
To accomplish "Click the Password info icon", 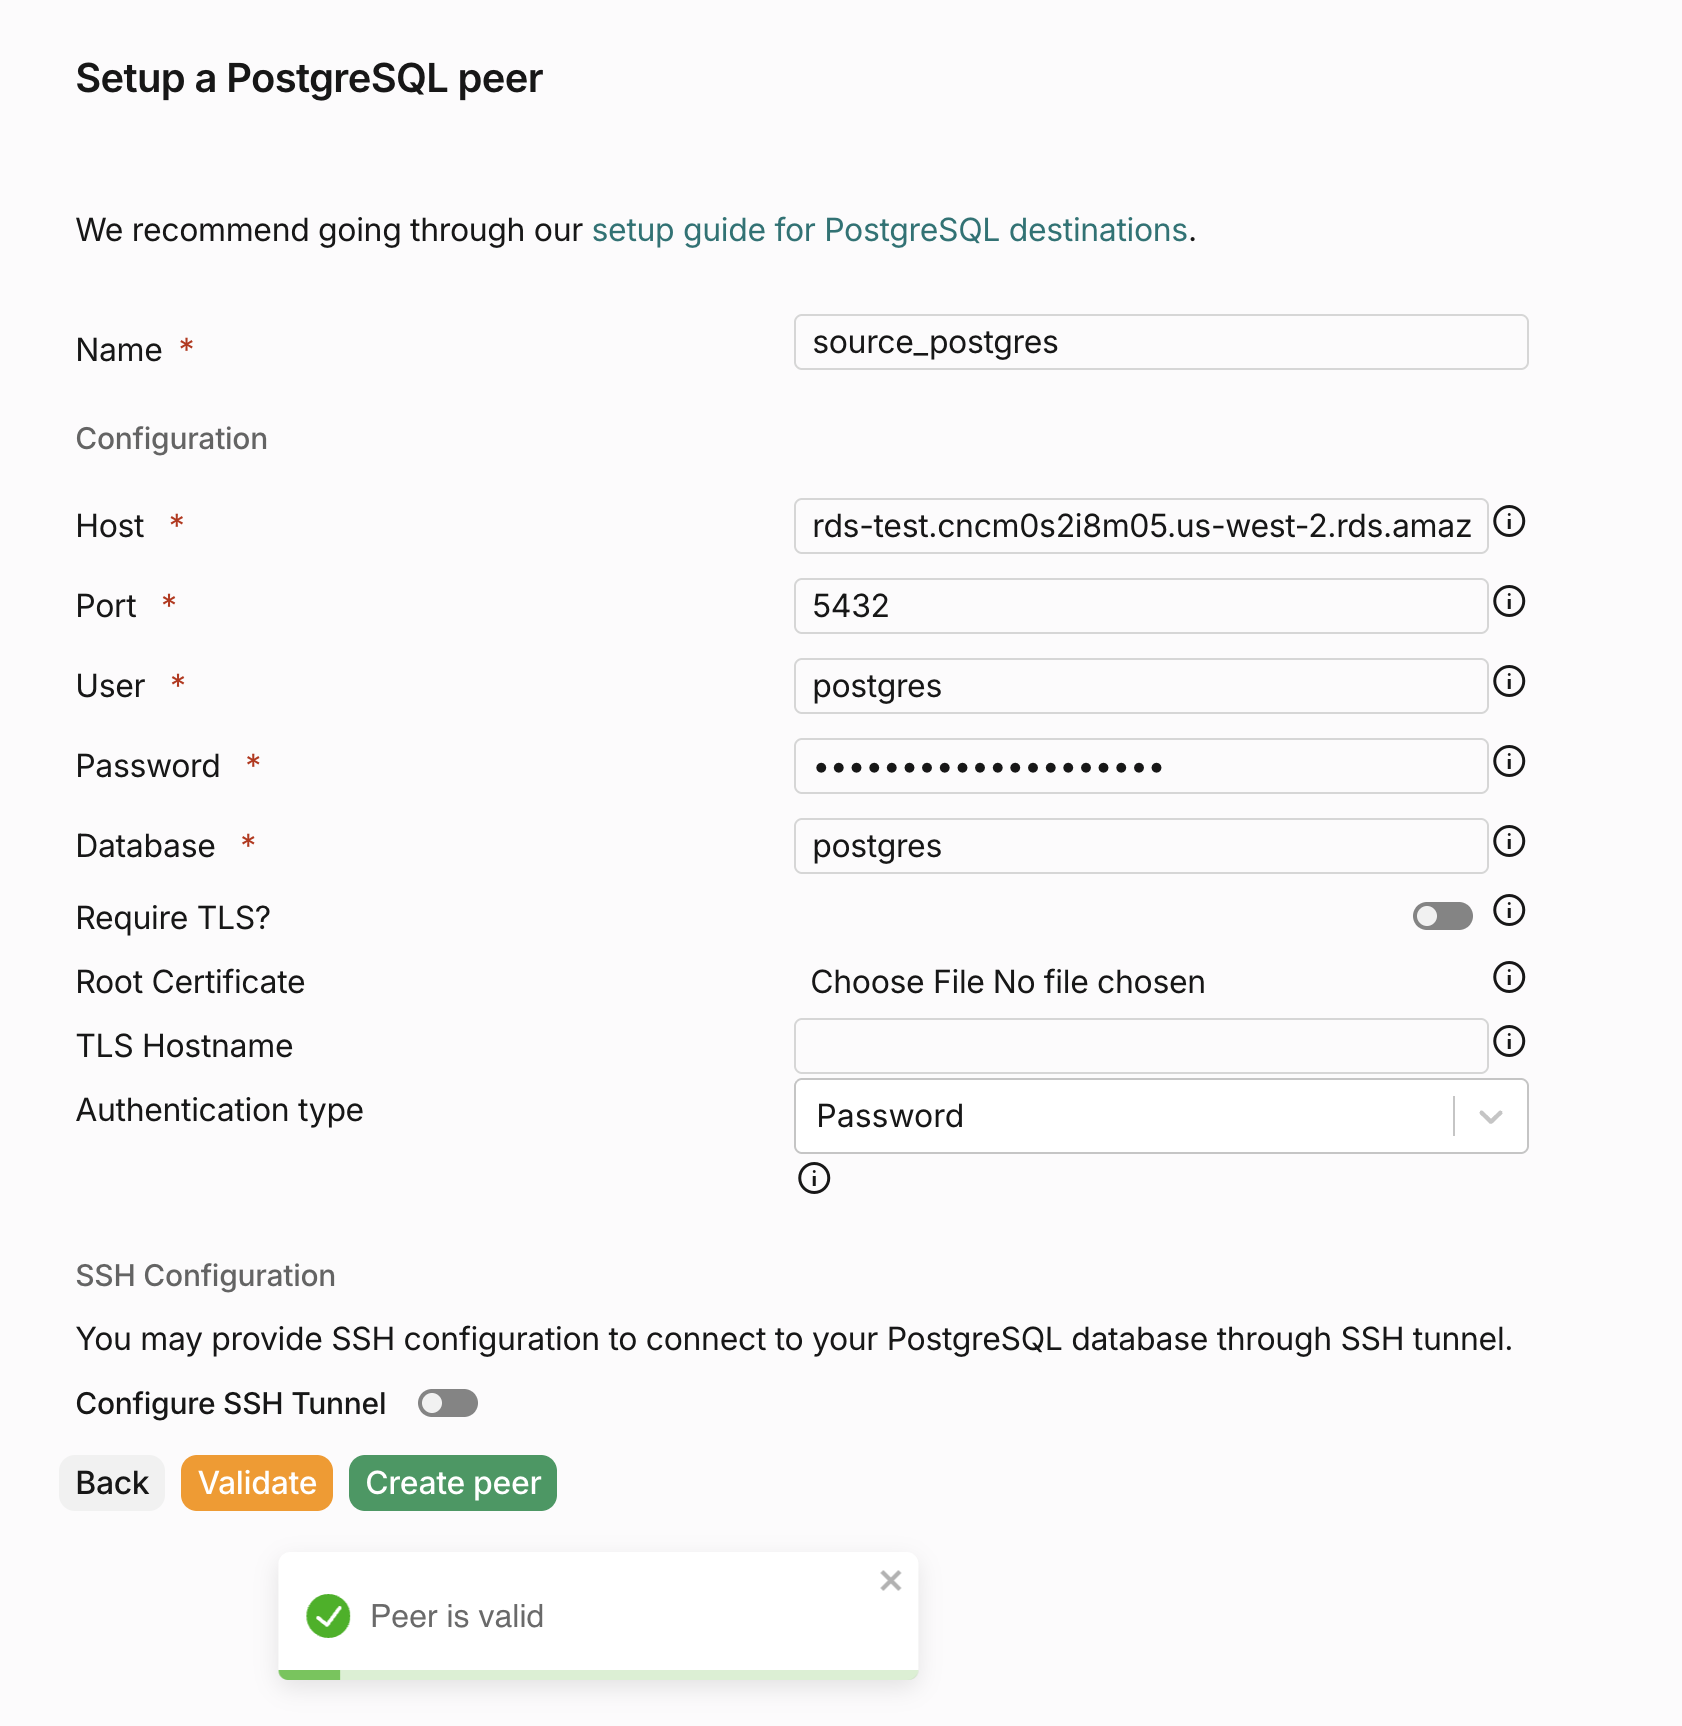I will click(x=1510, y=762).
